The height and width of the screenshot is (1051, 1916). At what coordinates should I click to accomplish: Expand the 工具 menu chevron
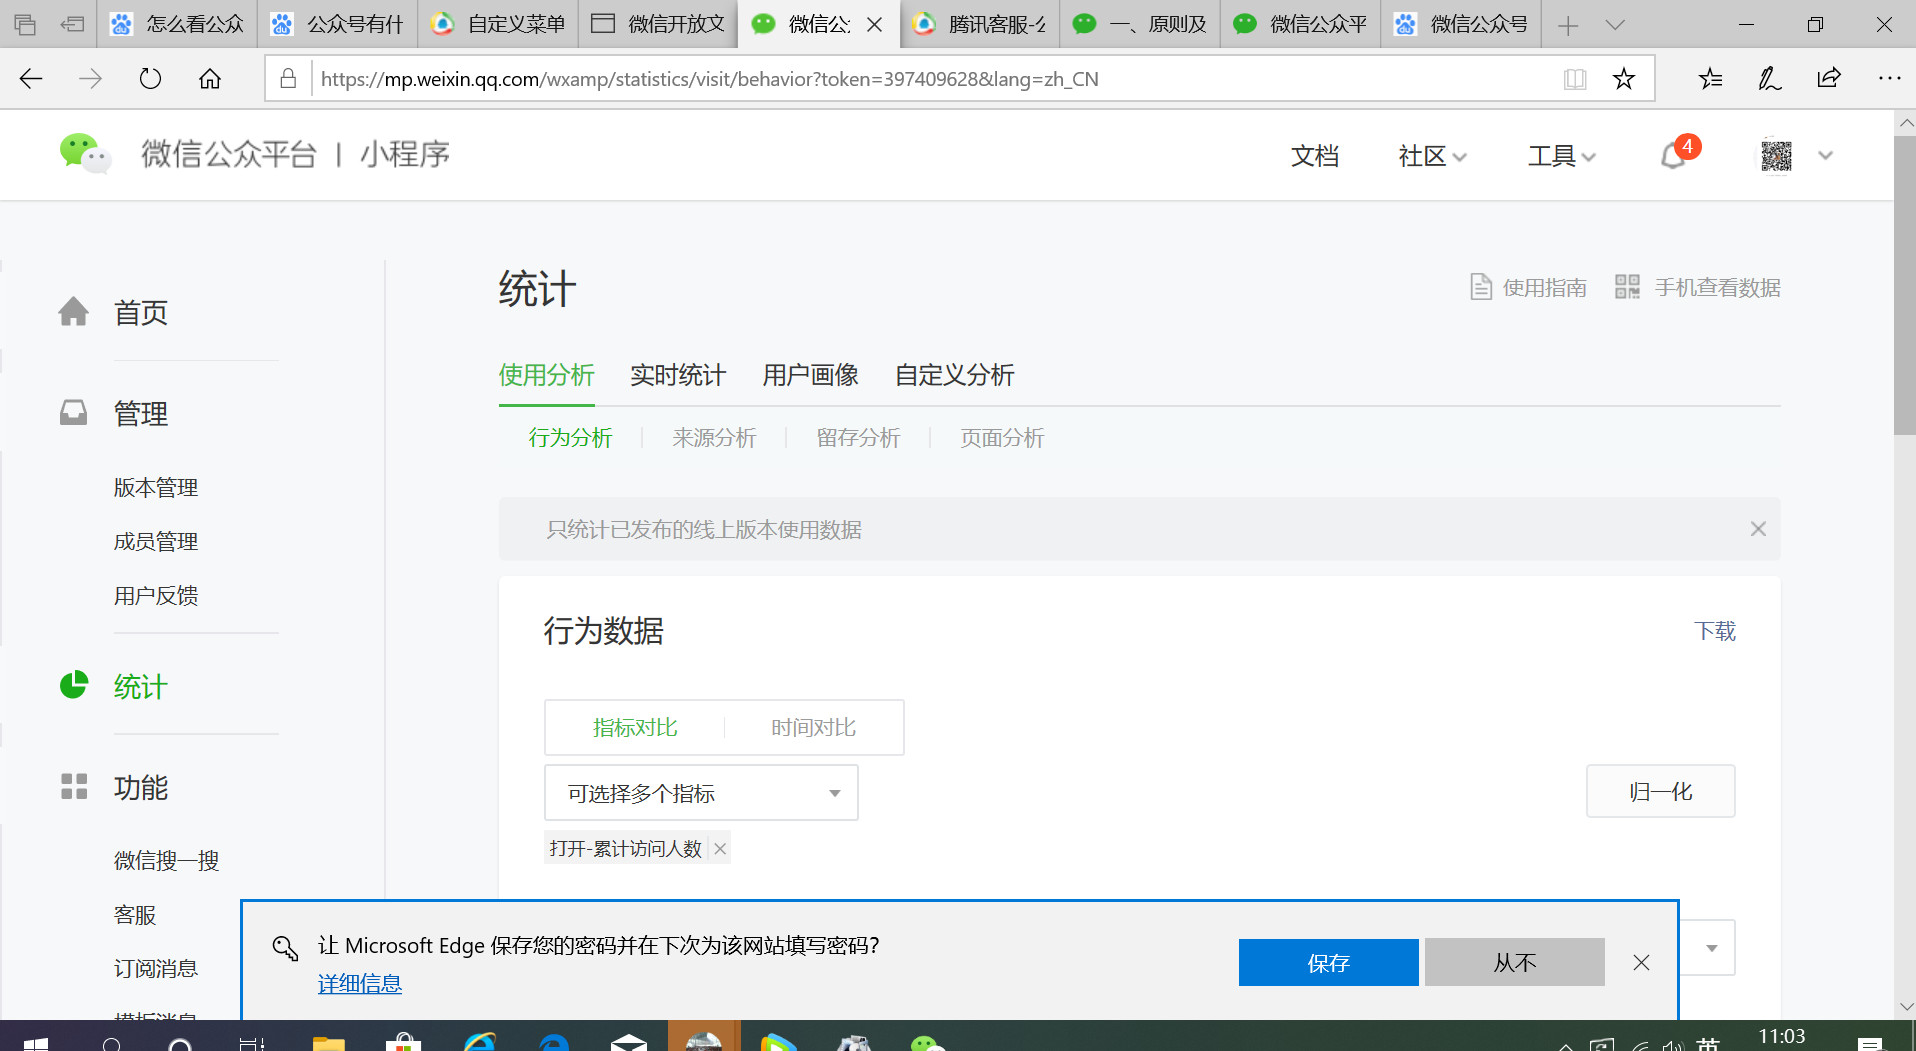1588,157
